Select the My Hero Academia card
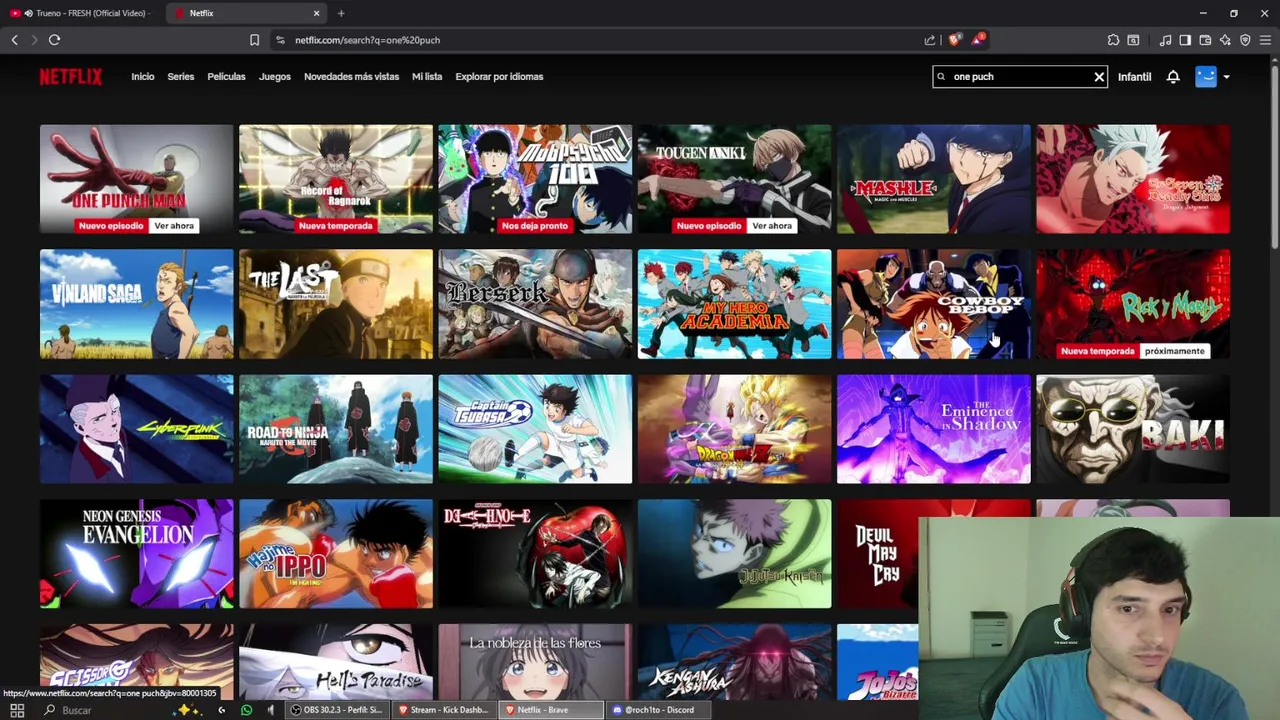This screenshot has width=1280, height=720. coord(734,304)
